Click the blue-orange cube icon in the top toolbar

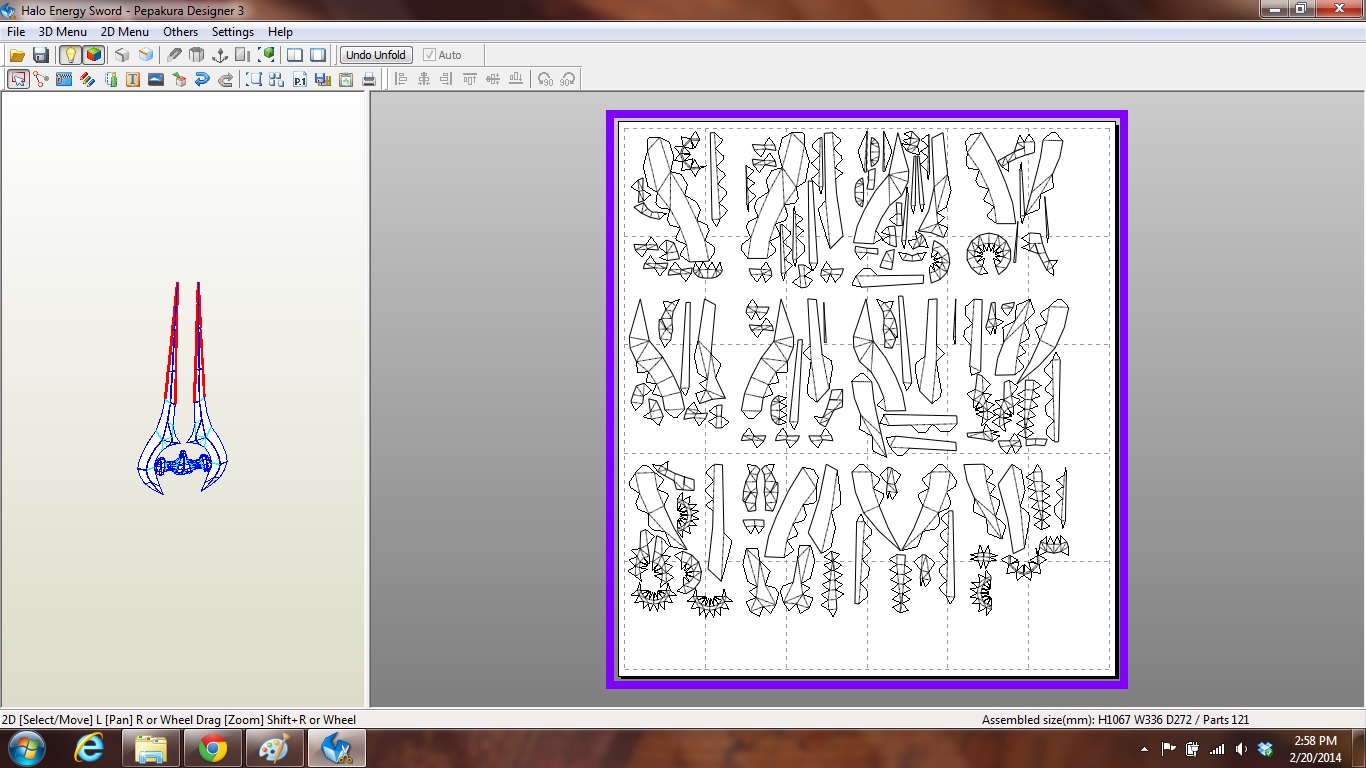tap(146, 55)
